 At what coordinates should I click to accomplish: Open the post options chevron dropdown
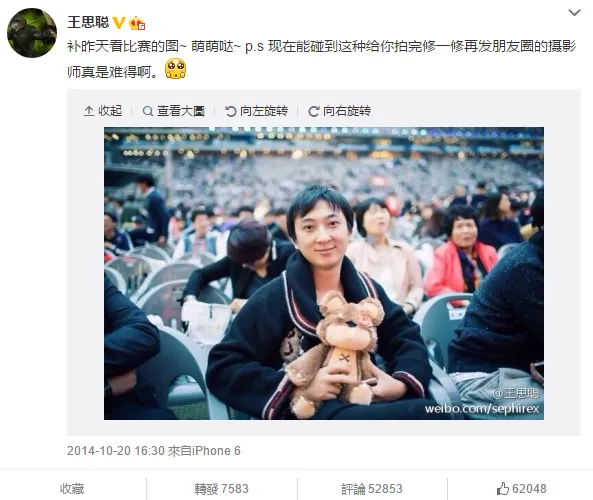574,13
